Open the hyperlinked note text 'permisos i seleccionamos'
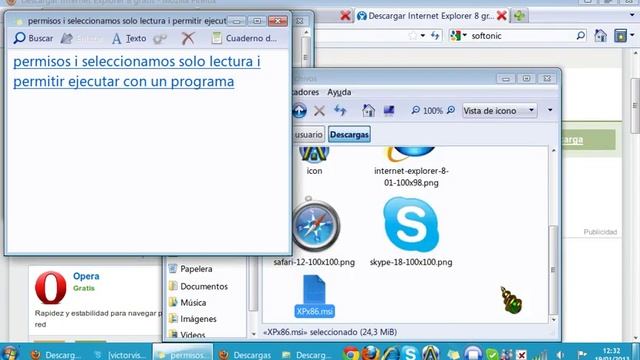This screenshot has height=360, width=640. (137, 71)
